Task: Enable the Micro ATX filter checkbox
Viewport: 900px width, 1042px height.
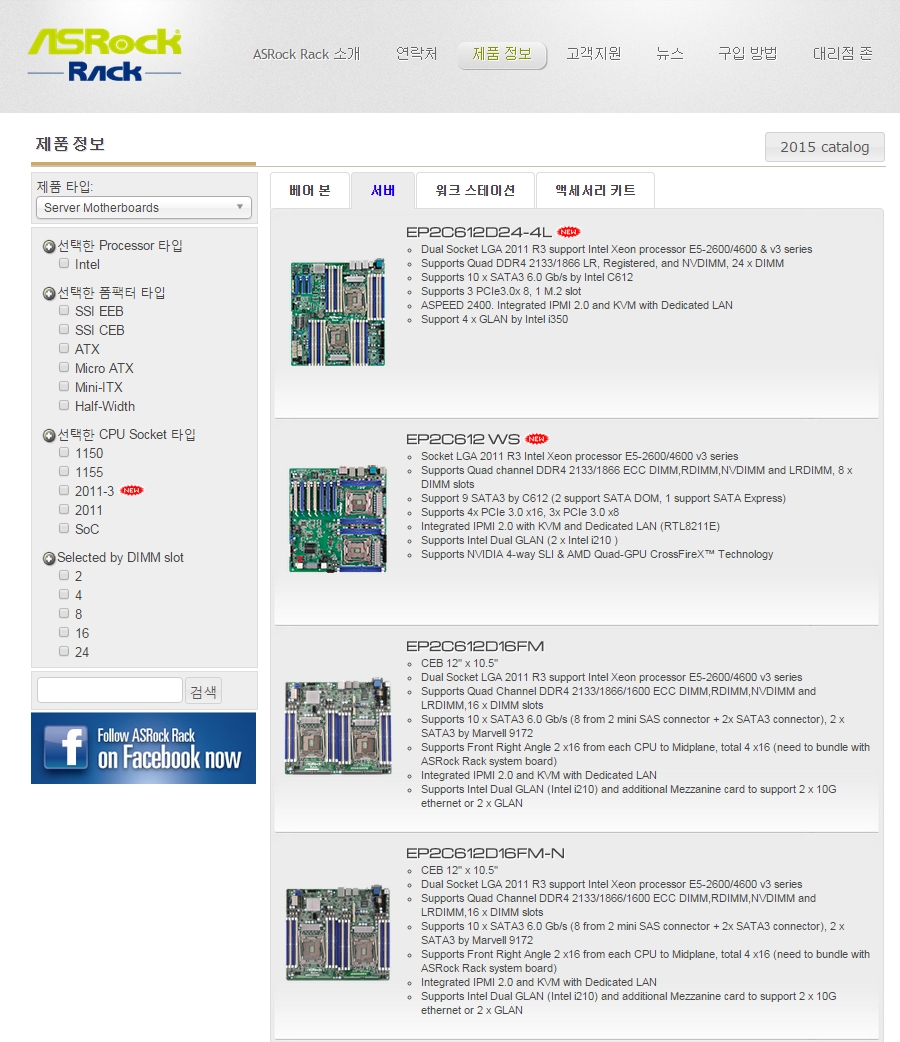Action: point(64,367)
